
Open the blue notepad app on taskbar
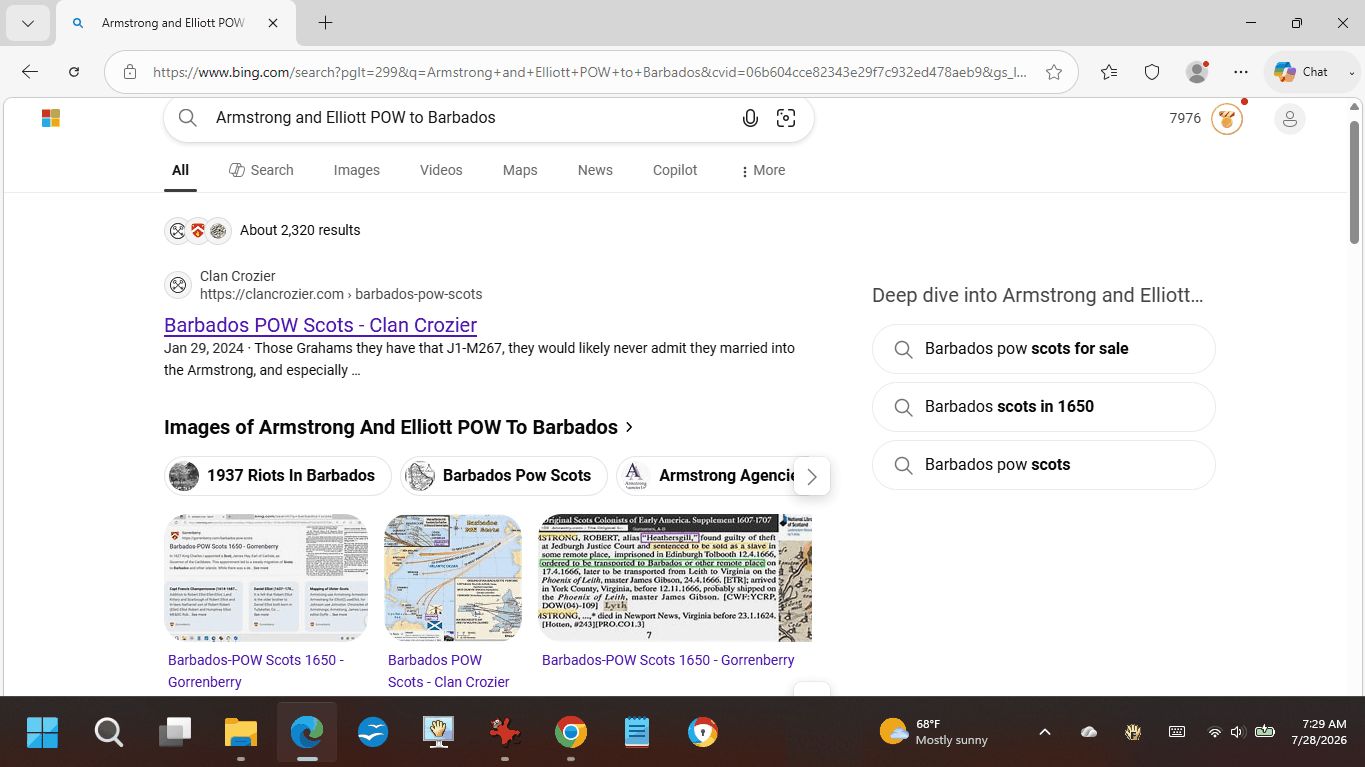[637, 733]
